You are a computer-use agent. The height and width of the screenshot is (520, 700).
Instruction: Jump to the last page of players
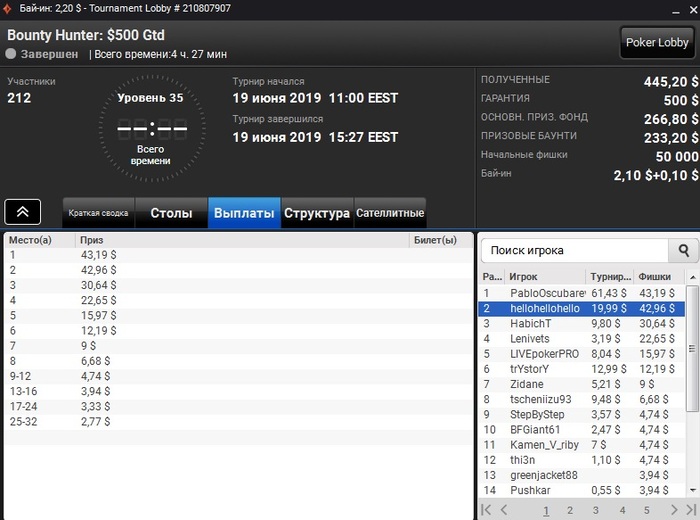[x=691, y=510]
